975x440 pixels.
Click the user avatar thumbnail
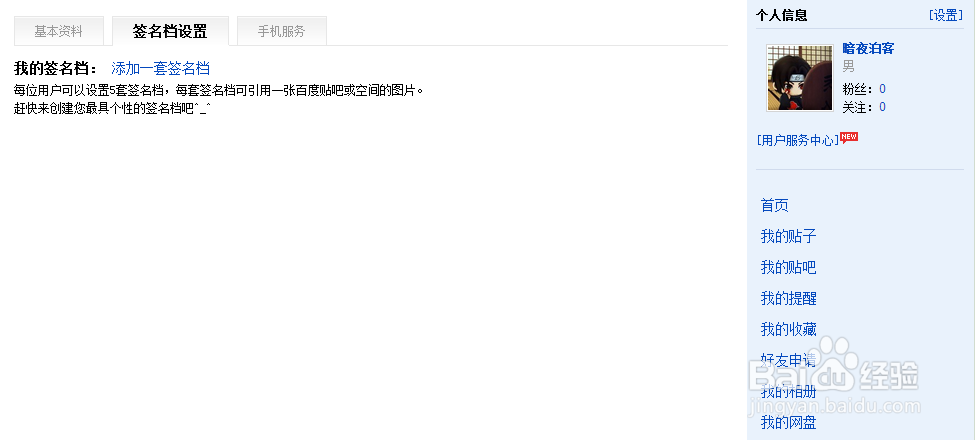(x=800, y=78)
